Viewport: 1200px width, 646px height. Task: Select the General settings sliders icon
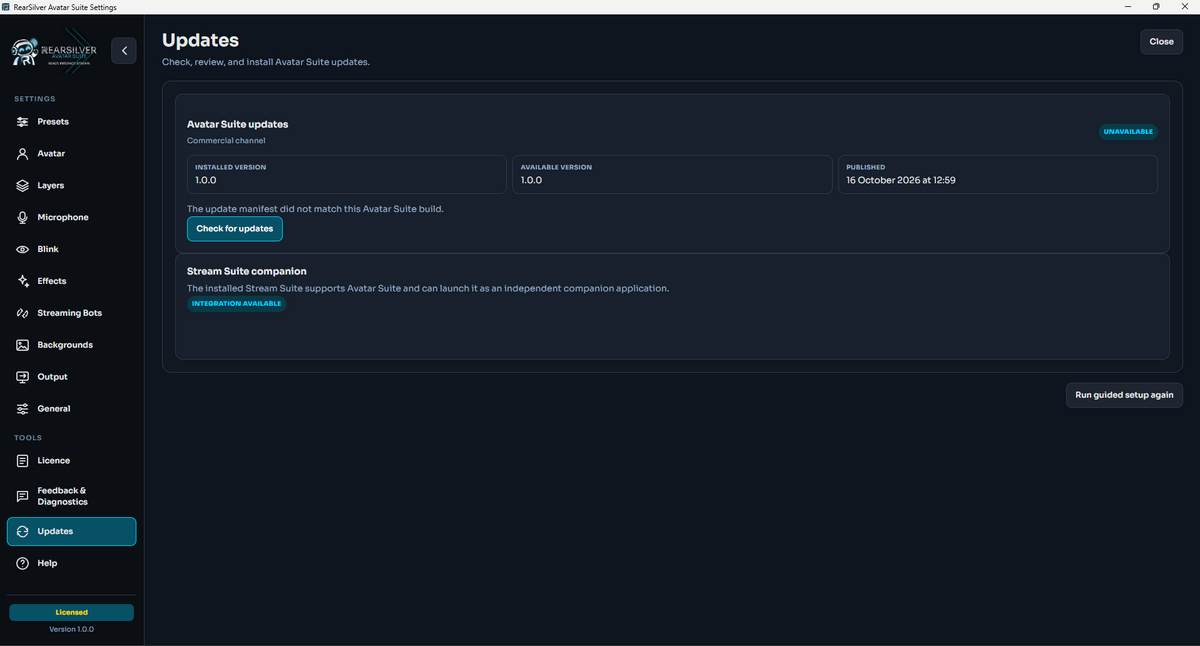(x=23, y=409)
